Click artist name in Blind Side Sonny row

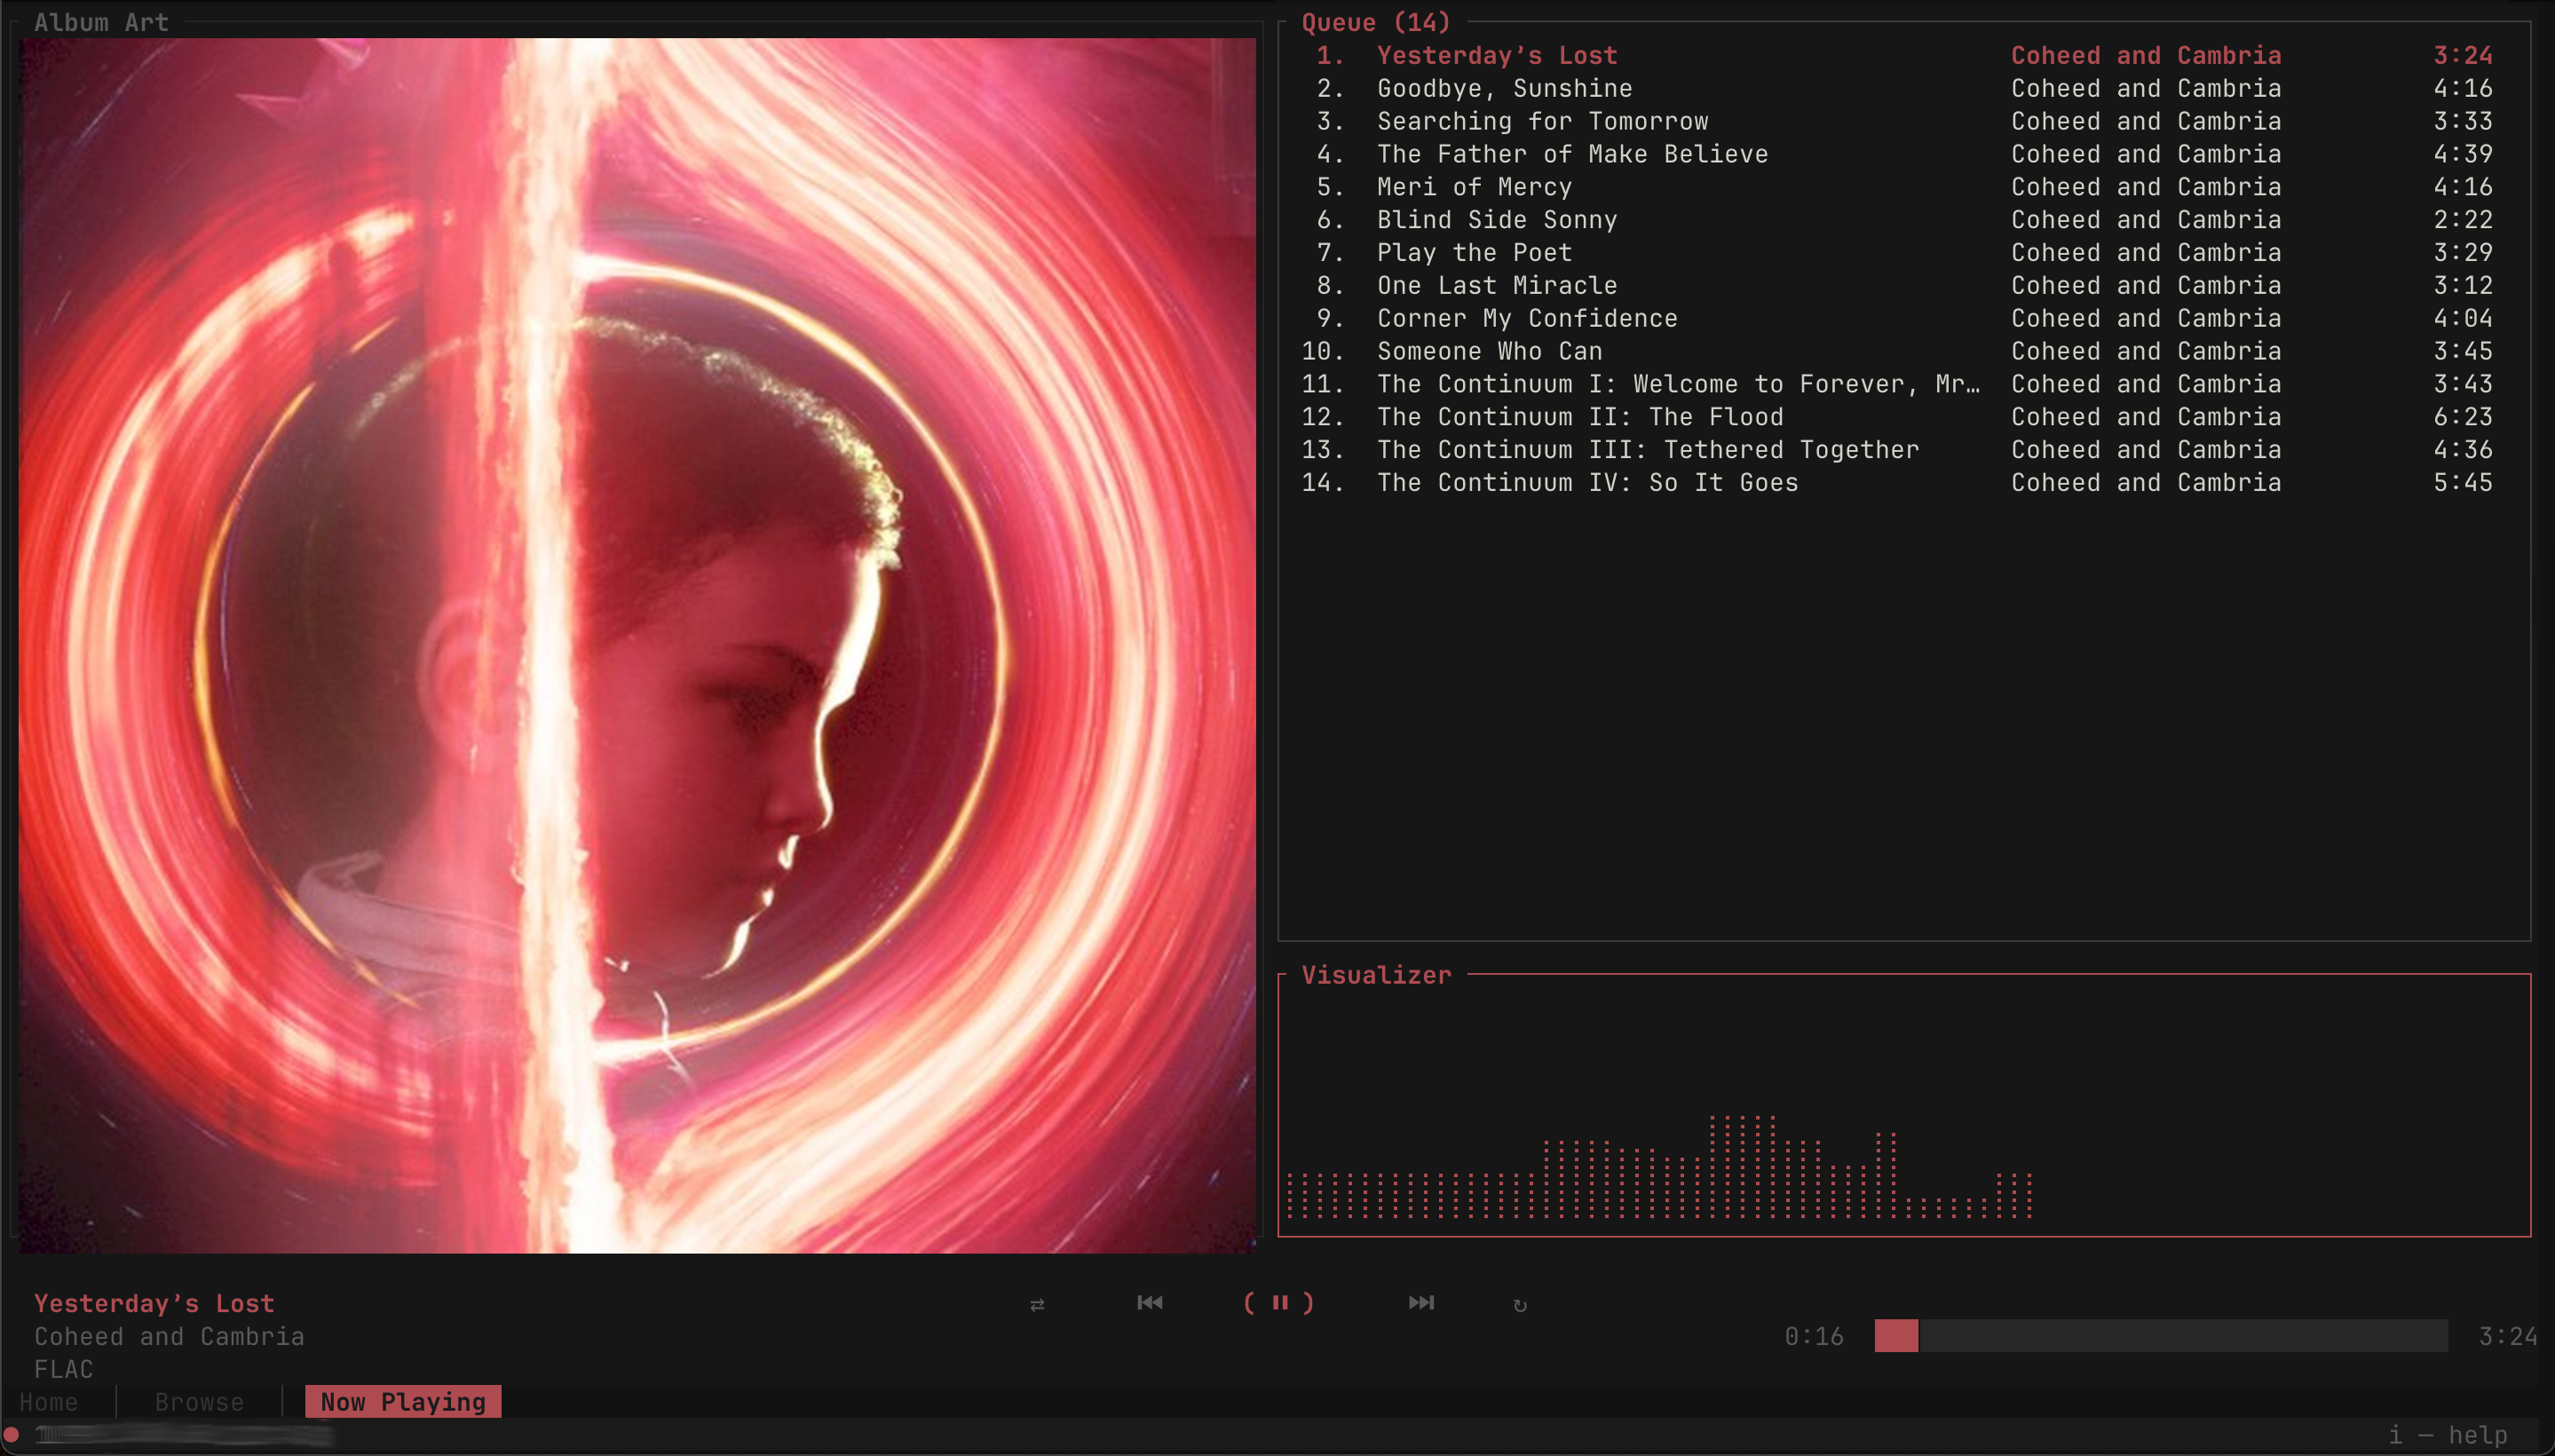(x=2146, y=220)
